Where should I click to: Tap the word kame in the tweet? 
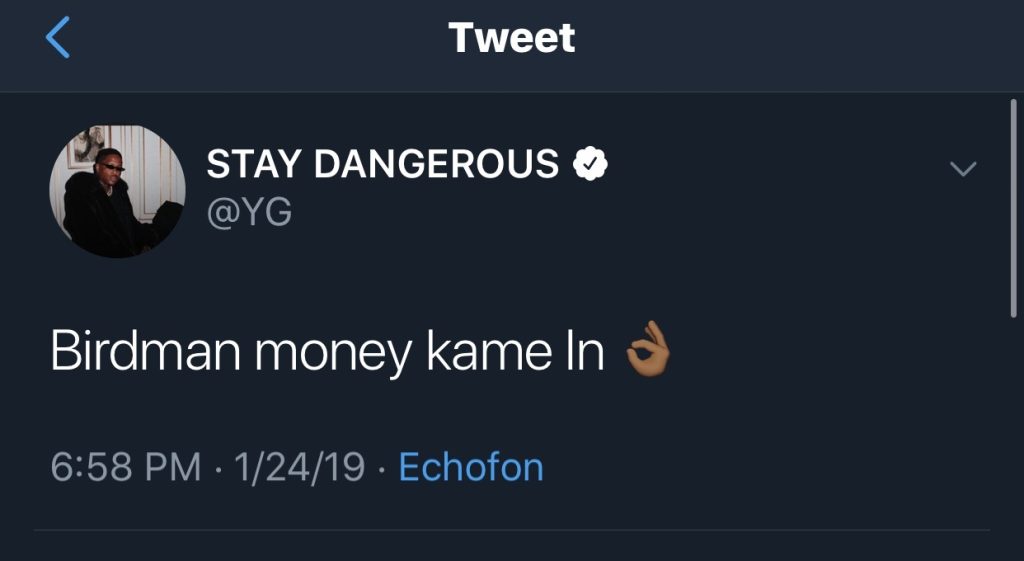[489, 351]
